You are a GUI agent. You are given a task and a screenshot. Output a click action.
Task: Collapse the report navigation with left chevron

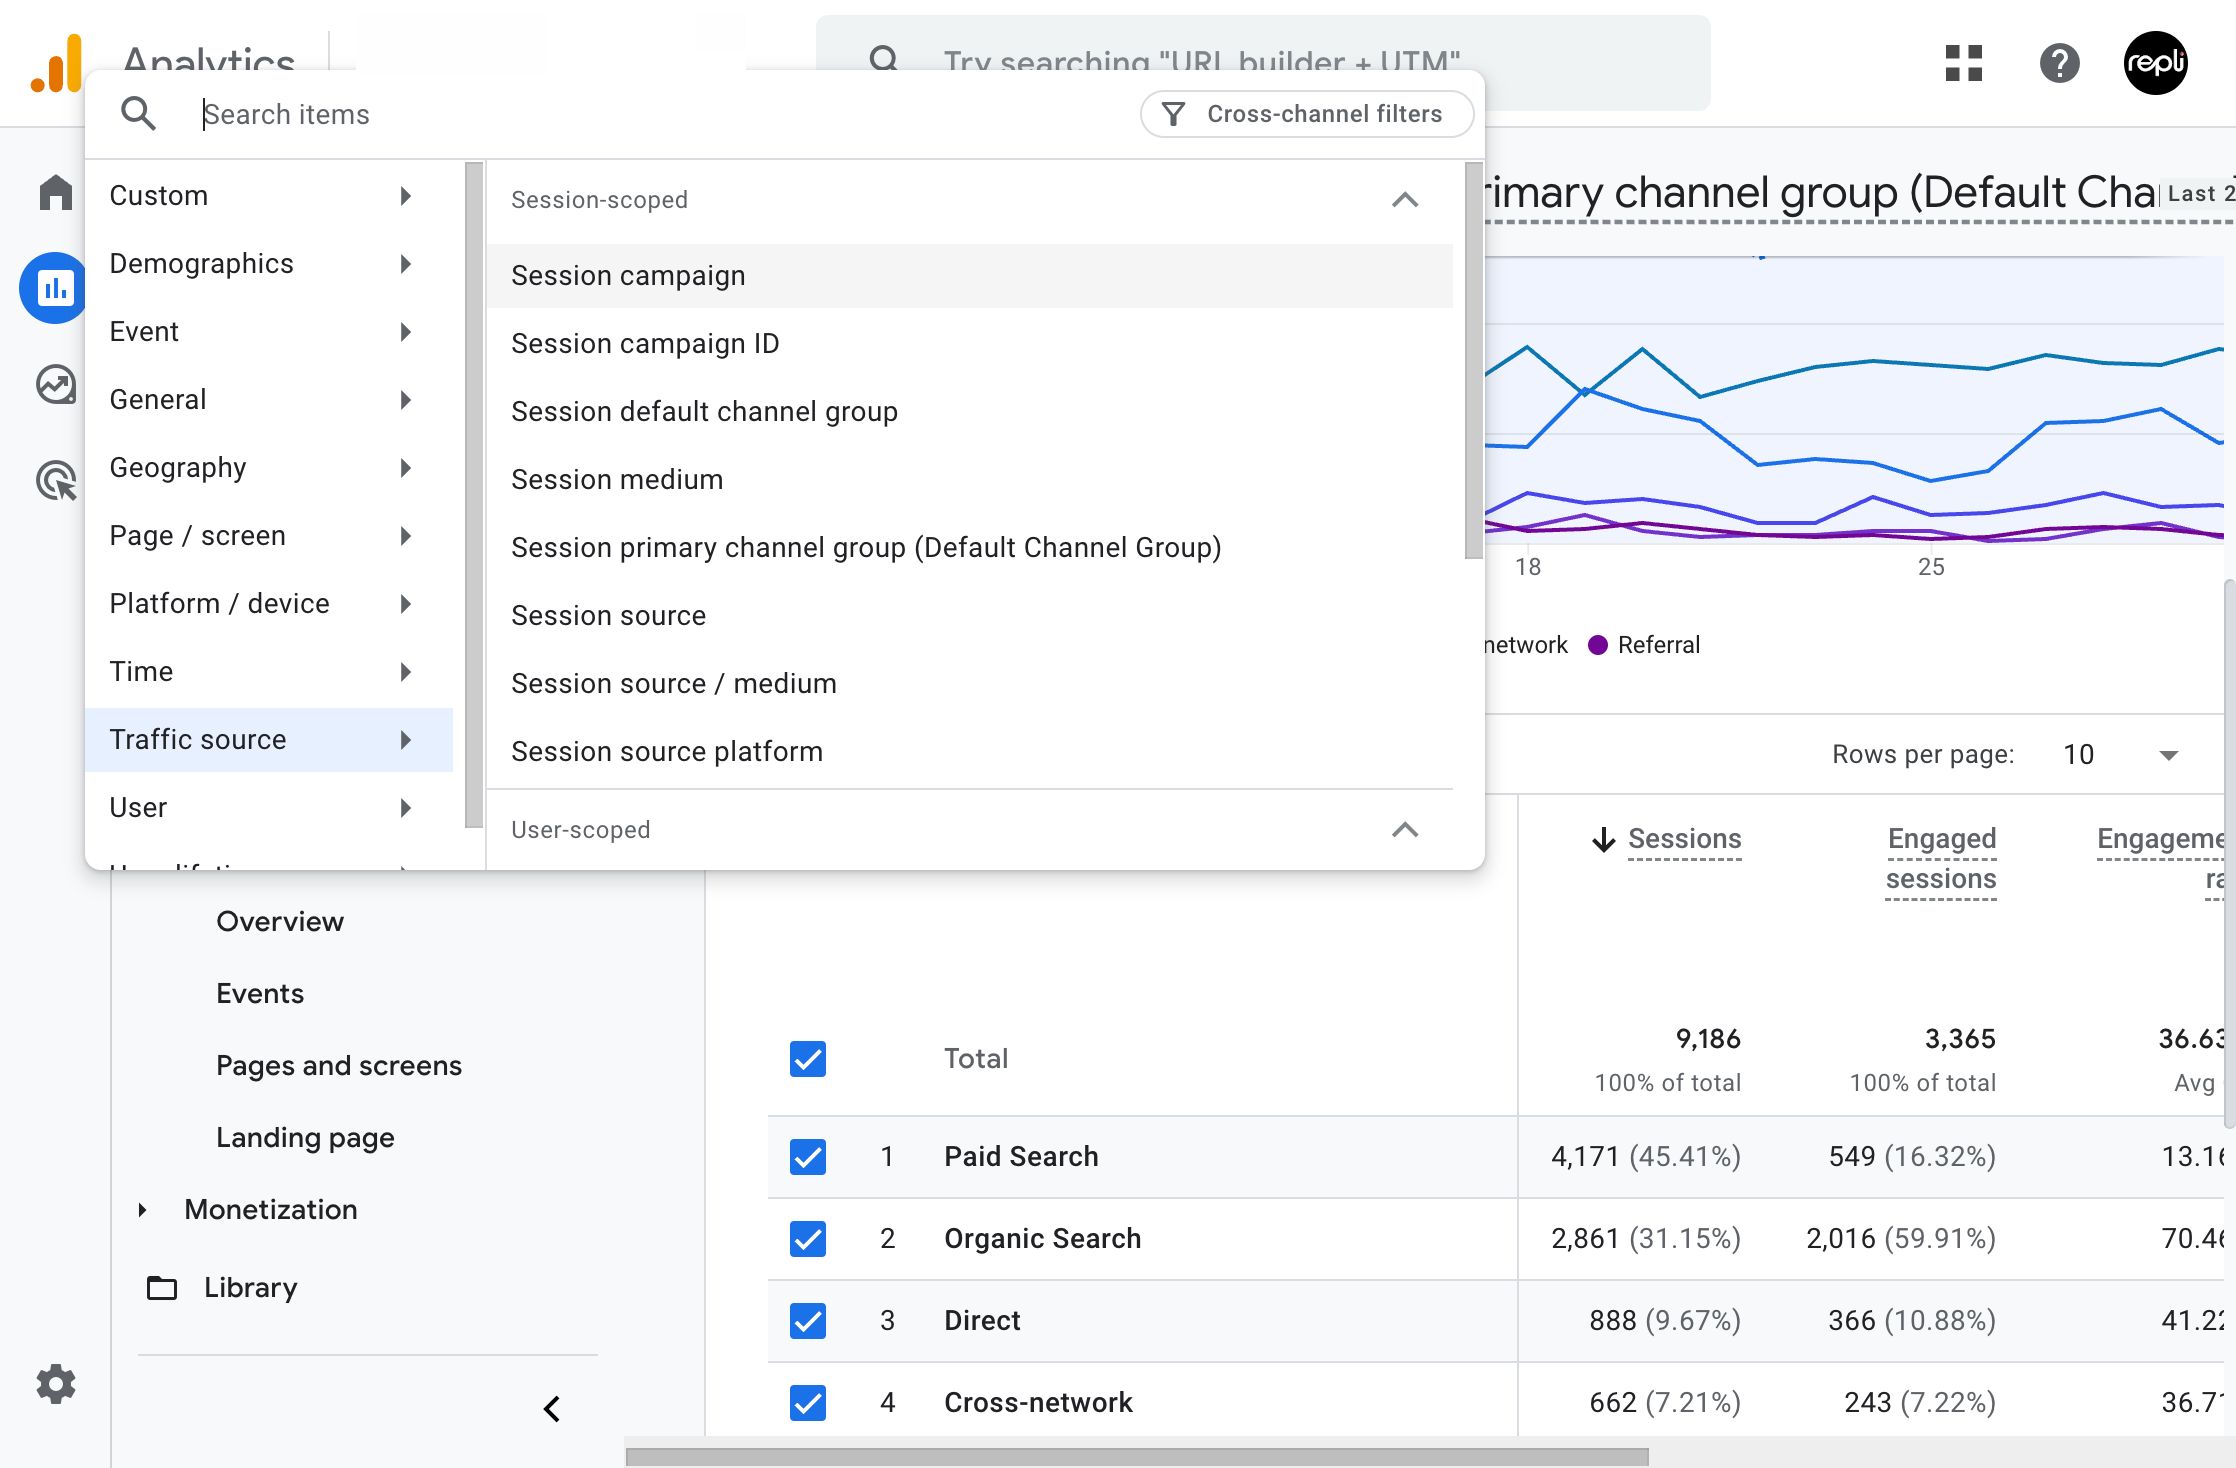tap(552, 1408)
